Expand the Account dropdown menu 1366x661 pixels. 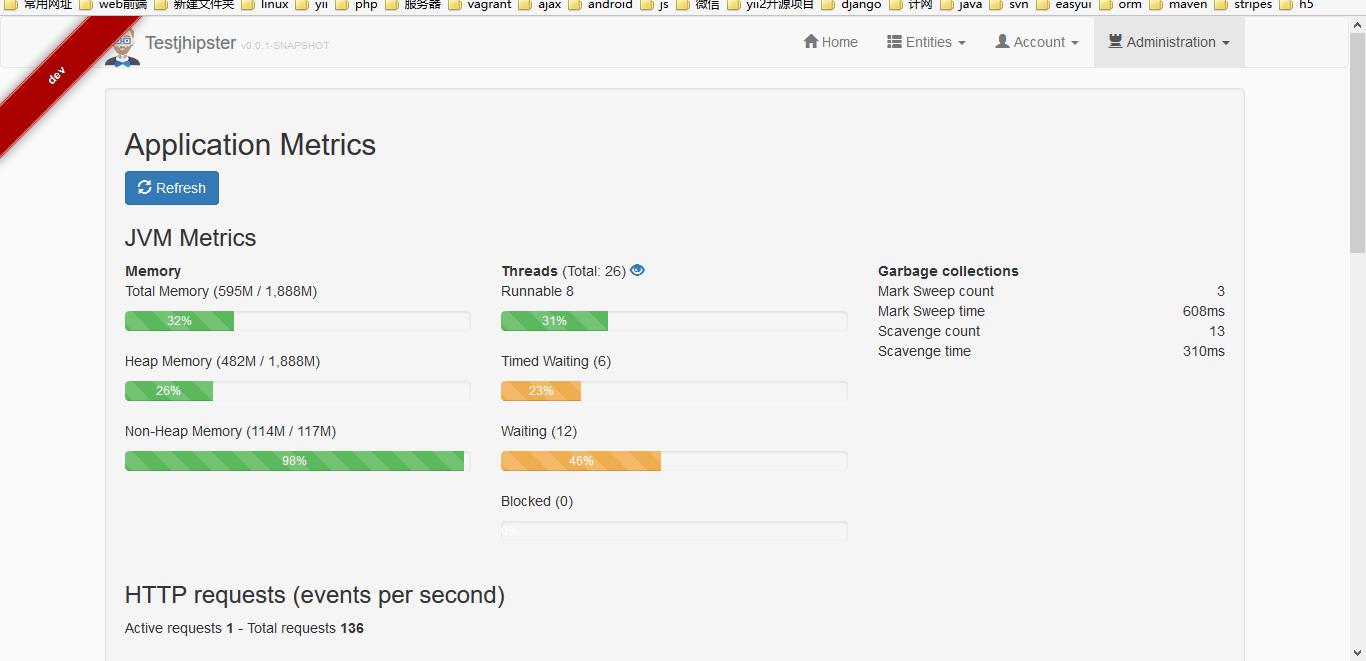click(1037, 42)
